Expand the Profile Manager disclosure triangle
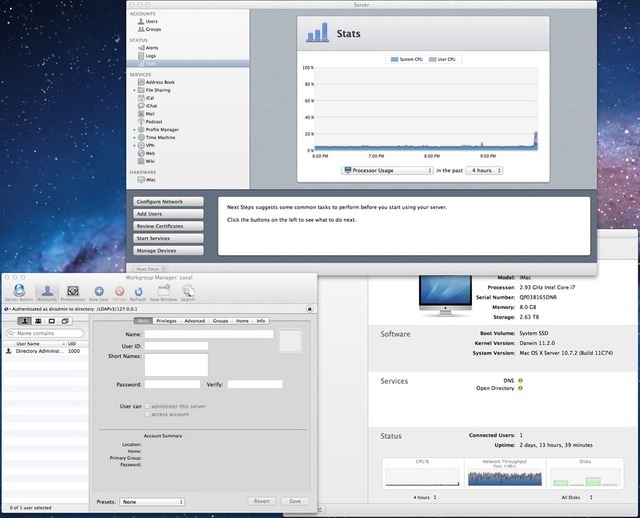The width and height of the screenshot is (640, 518). click(134, 130)
